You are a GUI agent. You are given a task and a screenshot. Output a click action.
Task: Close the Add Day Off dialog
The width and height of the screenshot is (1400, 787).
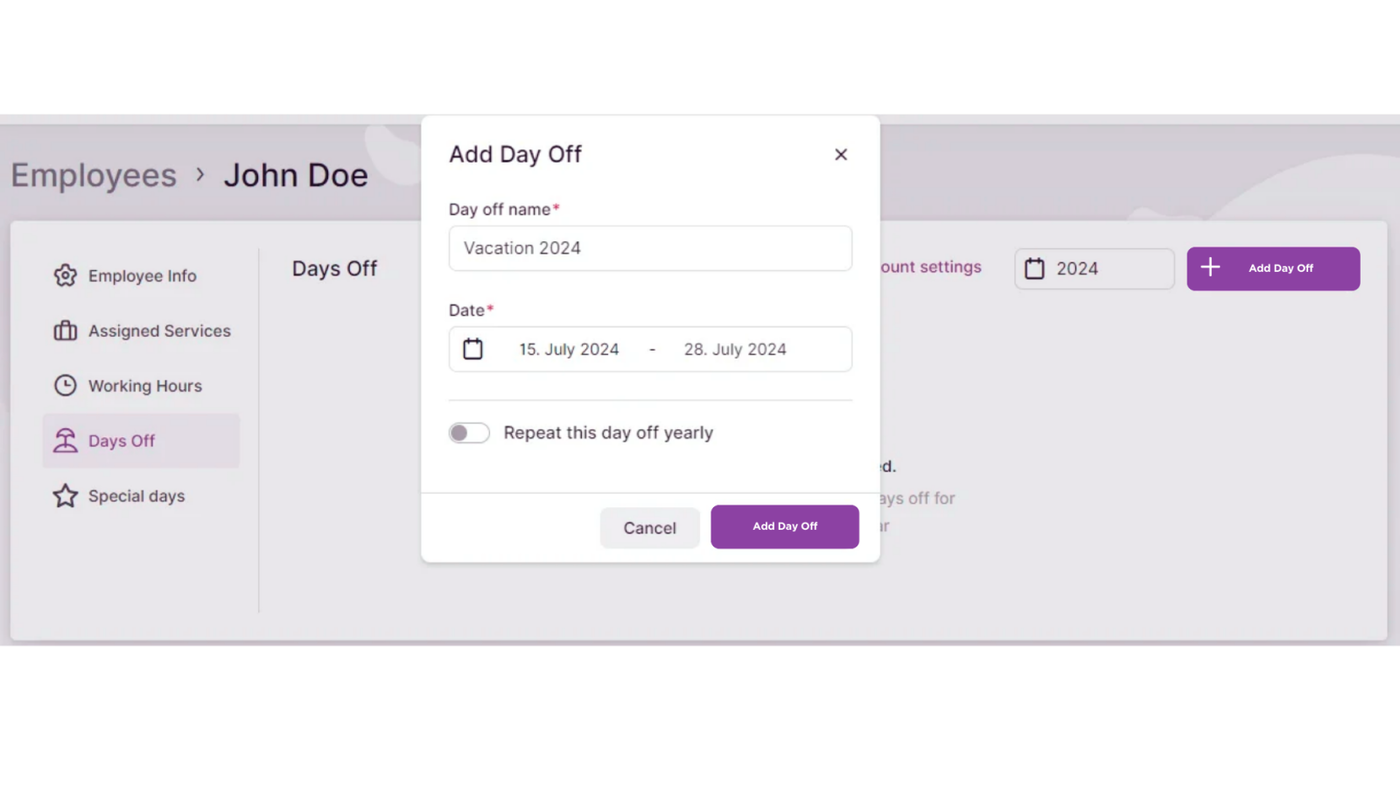(841, 155)
